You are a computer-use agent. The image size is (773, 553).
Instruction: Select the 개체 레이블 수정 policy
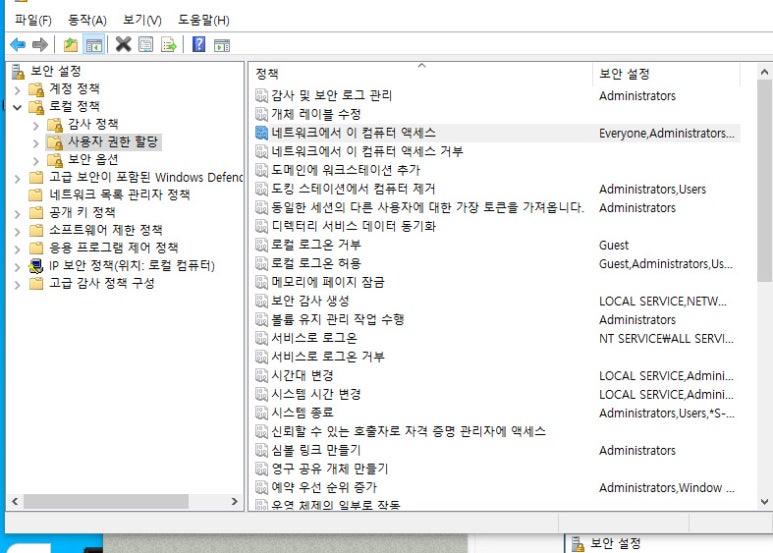(316, 114)
